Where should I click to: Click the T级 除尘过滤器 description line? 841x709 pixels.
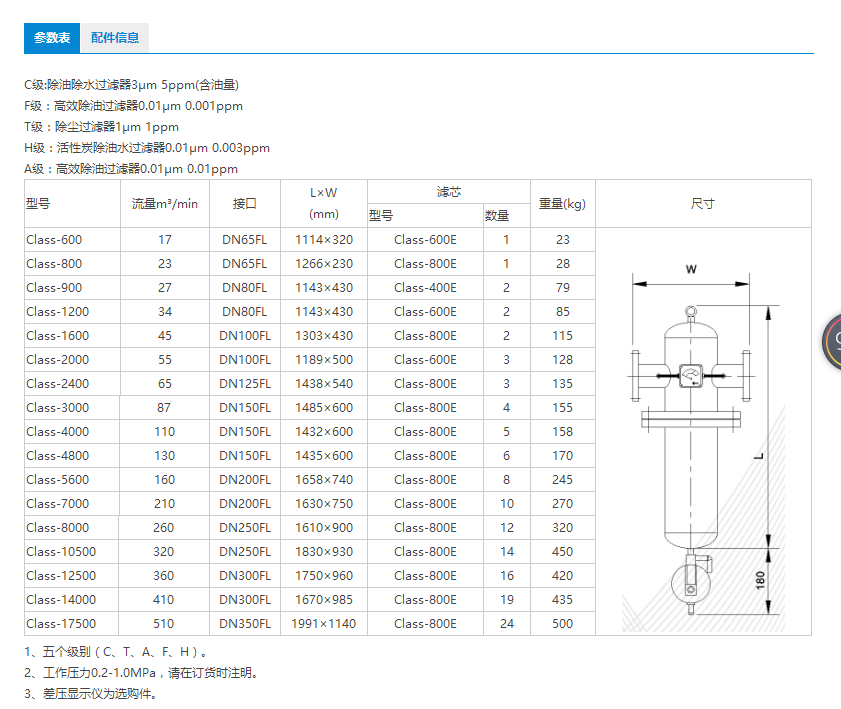[101, 127]
